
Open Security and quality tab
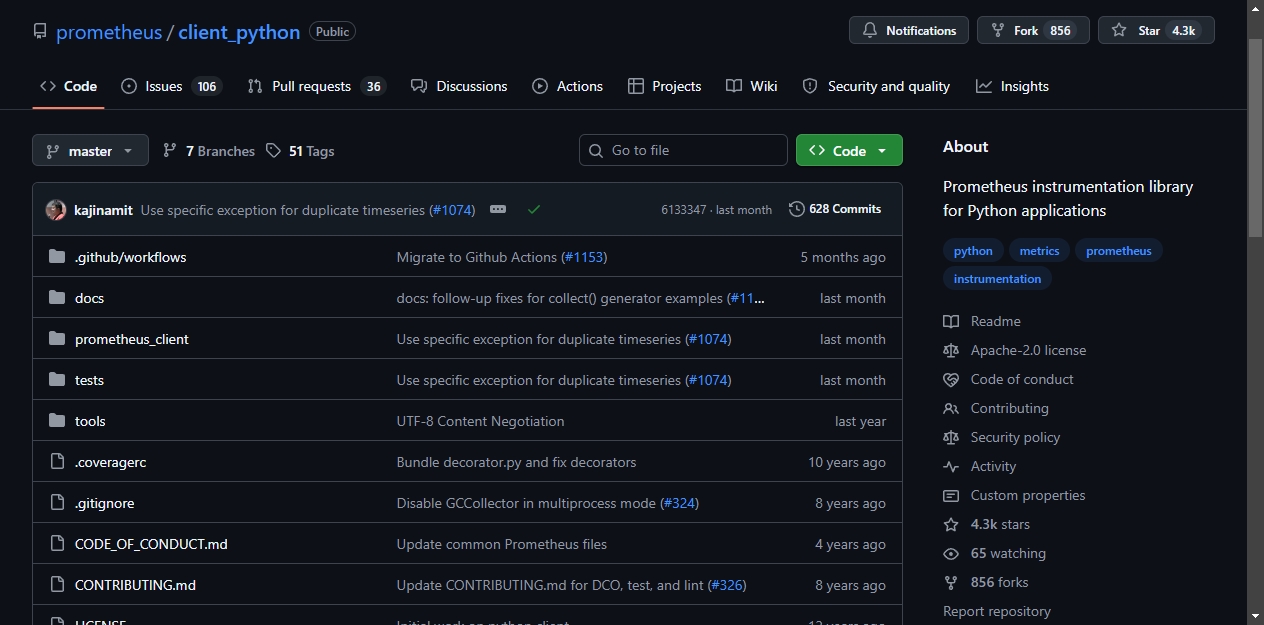coord(876,86)
